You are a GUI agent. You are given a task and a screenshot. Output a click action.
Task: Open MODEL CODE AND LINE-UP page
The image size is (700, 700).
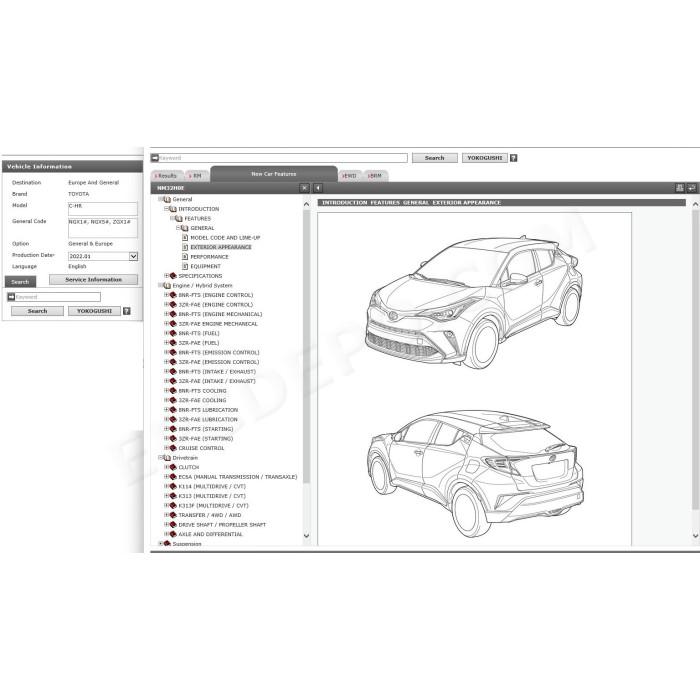pyautogui.click(x=225, y=238)
